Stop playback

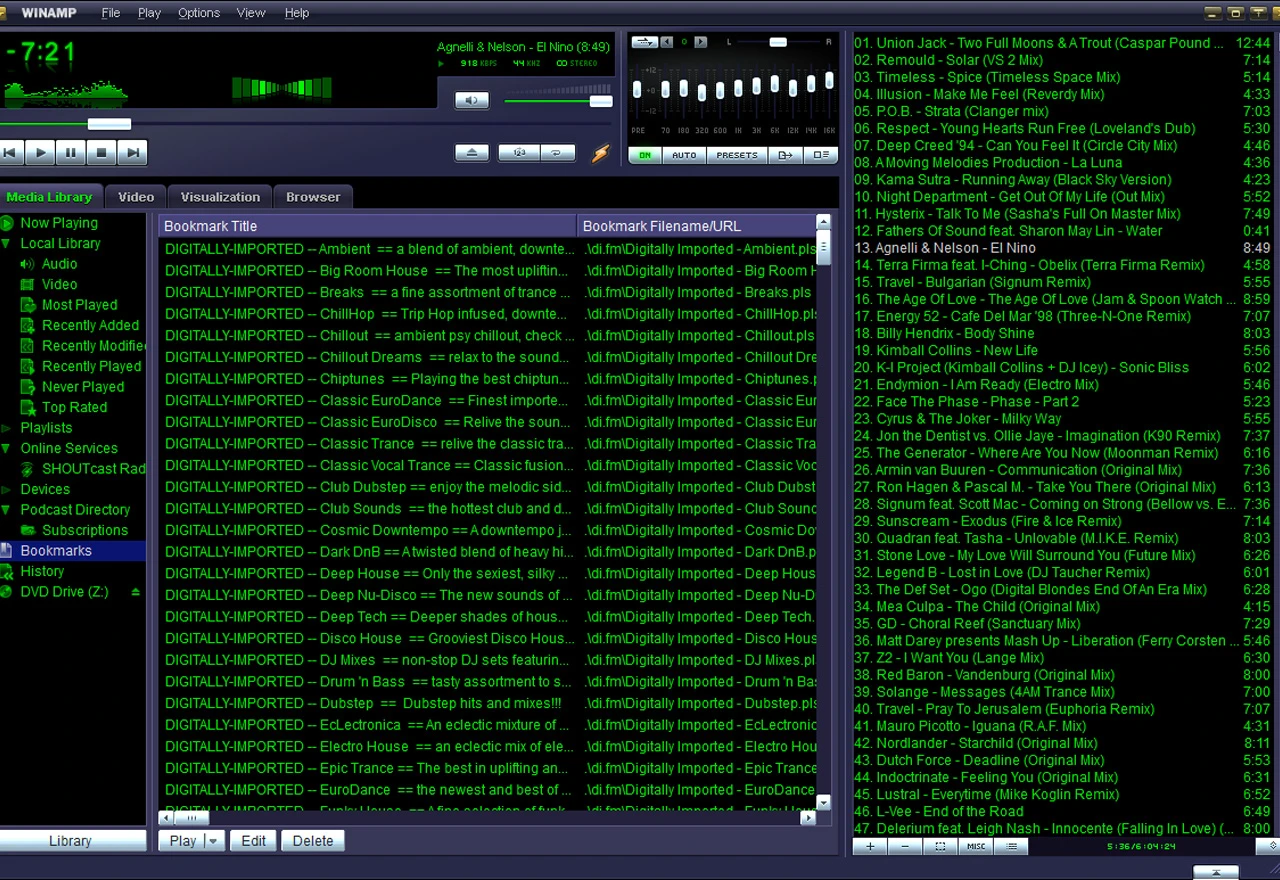[101, 153]
